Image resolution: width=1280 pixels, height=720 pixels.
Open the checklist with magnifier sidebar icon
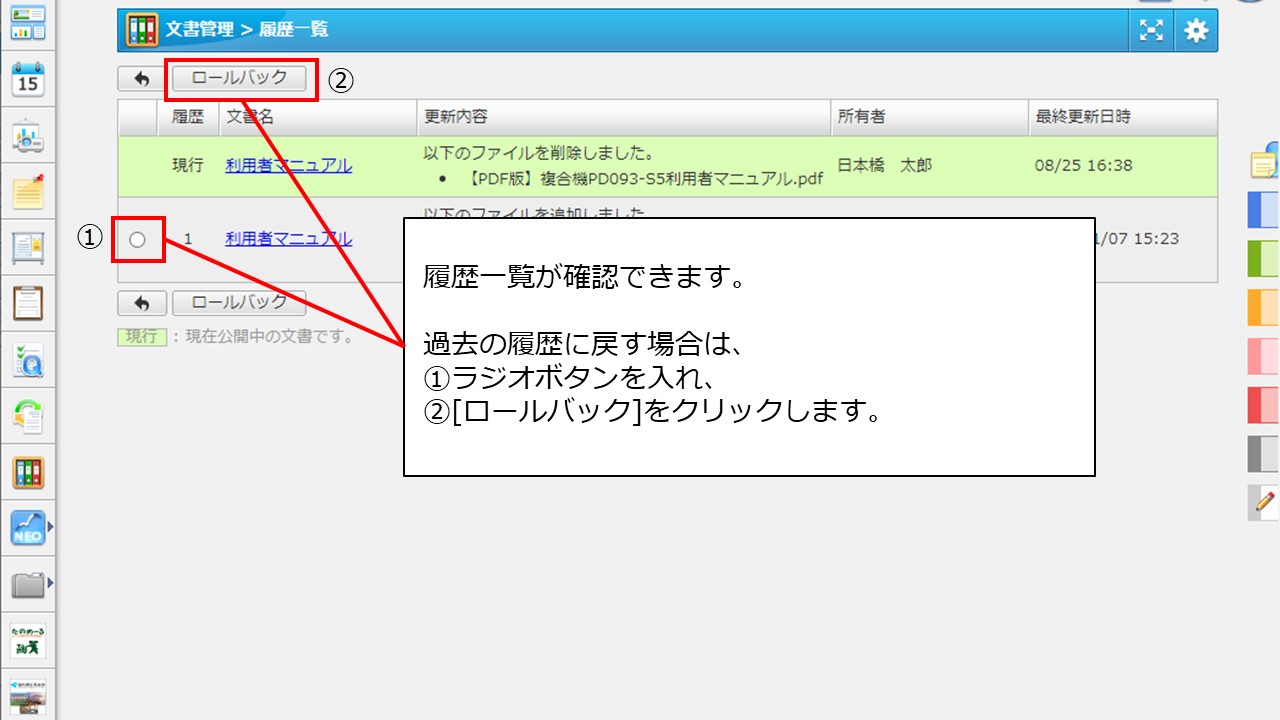[28, 360]
